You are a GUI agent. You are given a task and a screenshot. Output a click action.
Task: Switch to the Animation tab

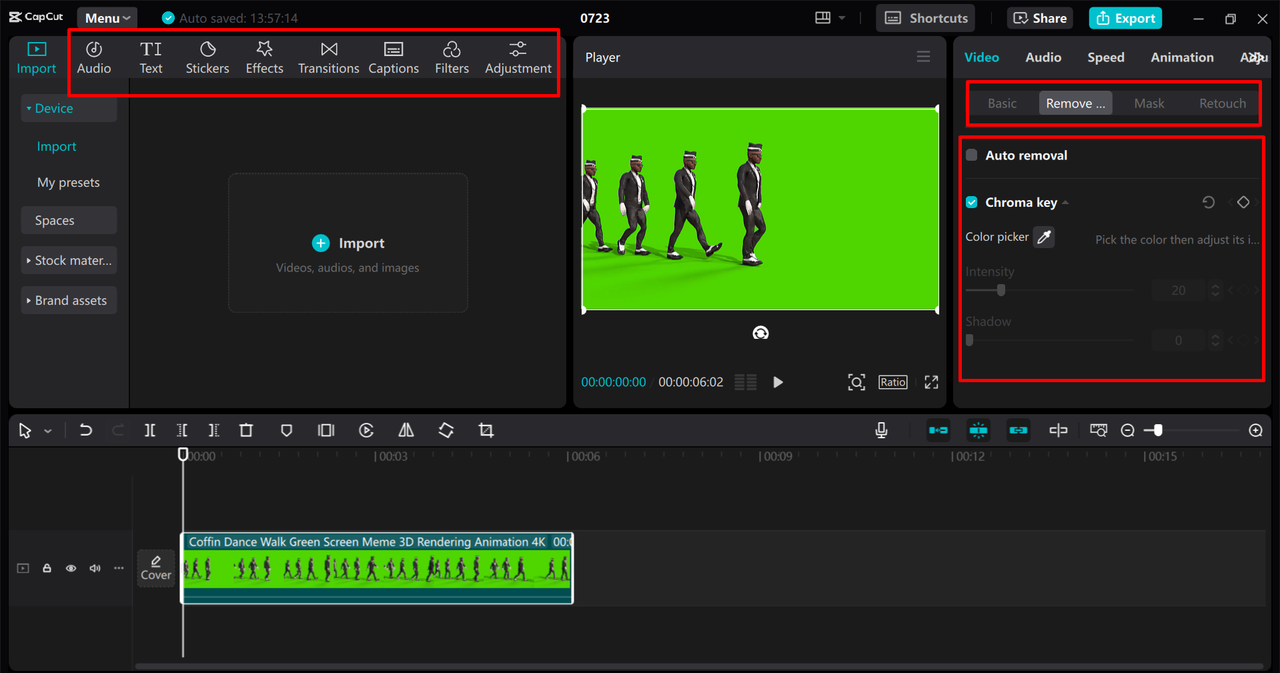(1182, 57)
